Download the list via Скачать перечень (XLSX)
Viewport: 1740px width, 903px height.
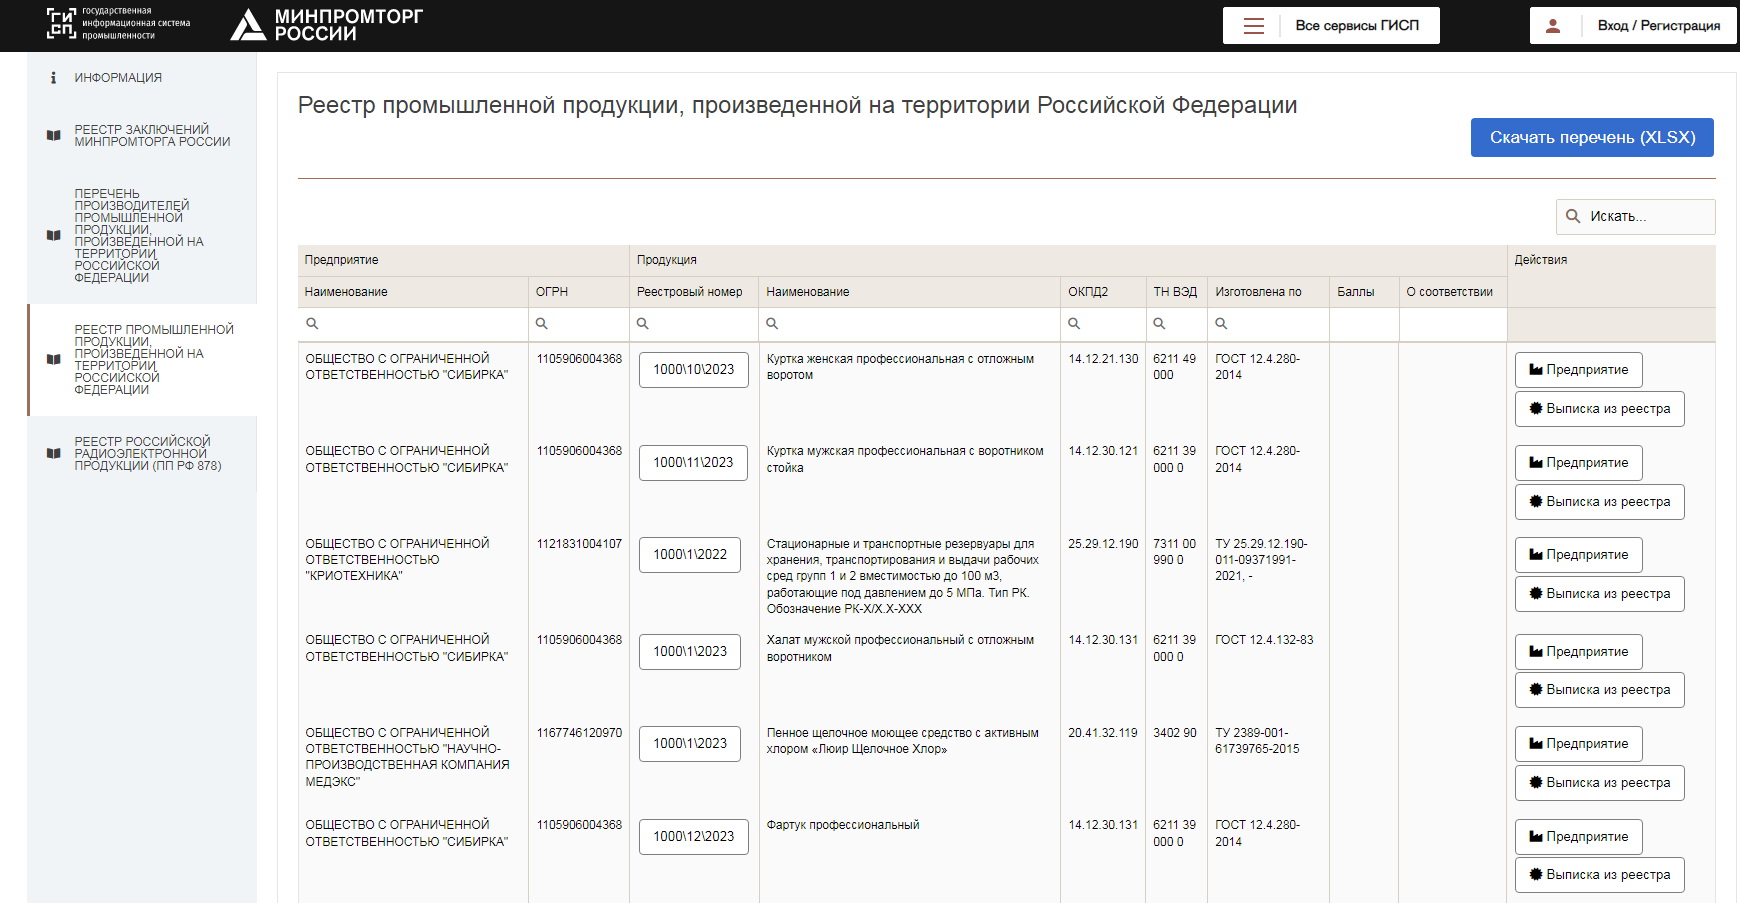pyautogui.click(x=1592, y=138)
